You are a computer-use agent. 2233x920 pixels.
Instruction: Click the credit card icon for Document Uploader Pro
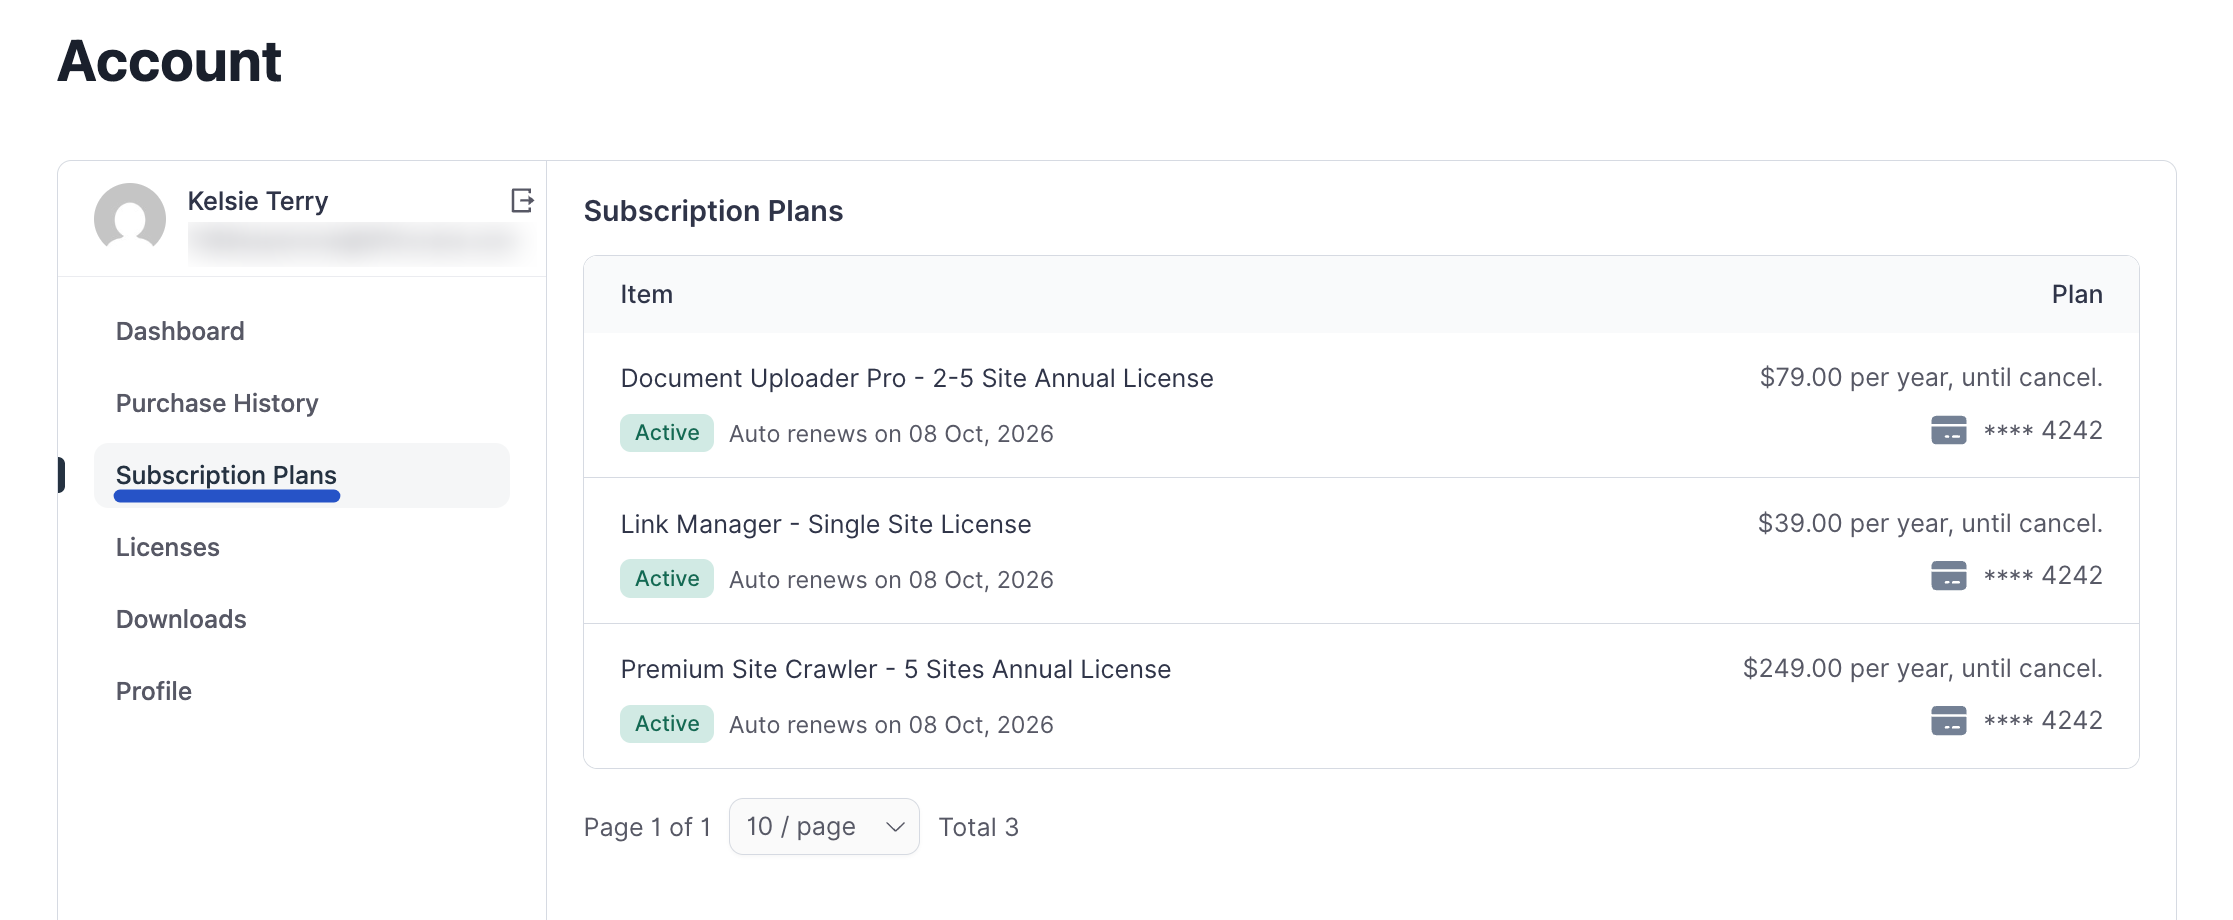[x=1948, y=430]
